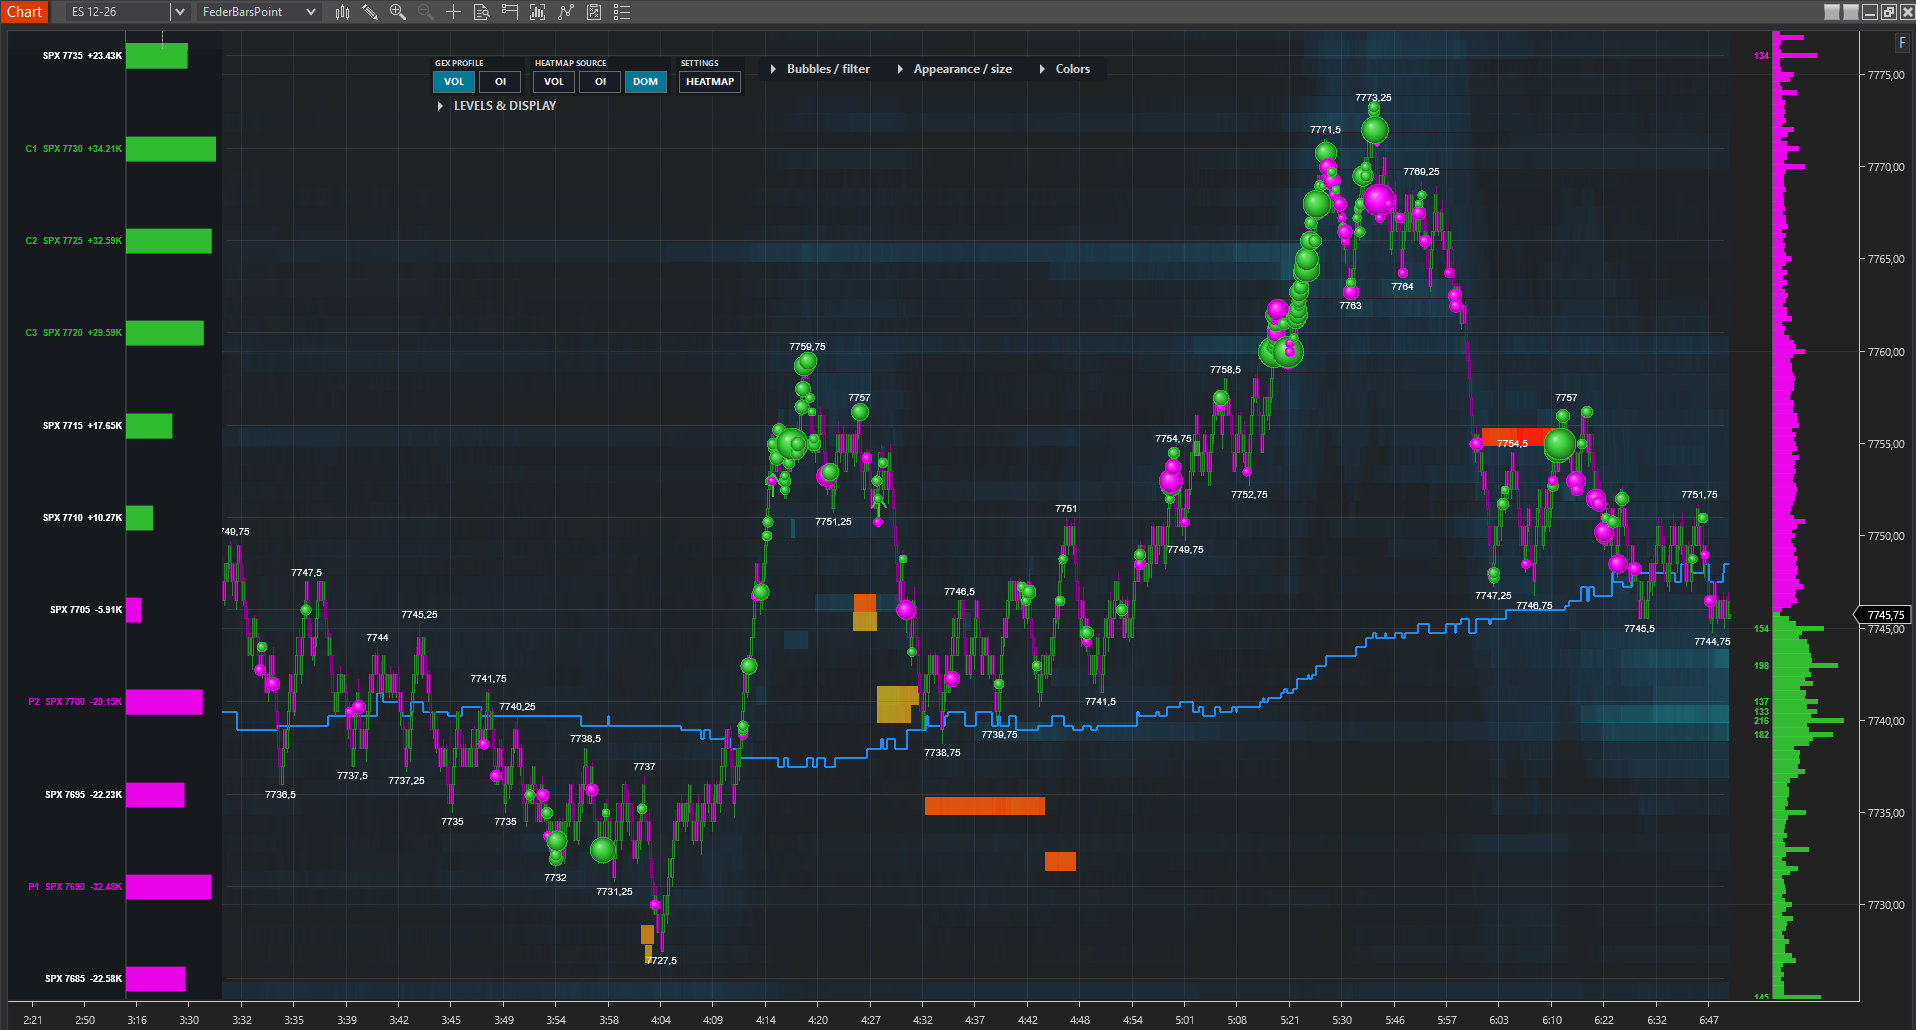Enable VOL for GEX Profile
The image size is (1916, 1030).
(454, 82)
